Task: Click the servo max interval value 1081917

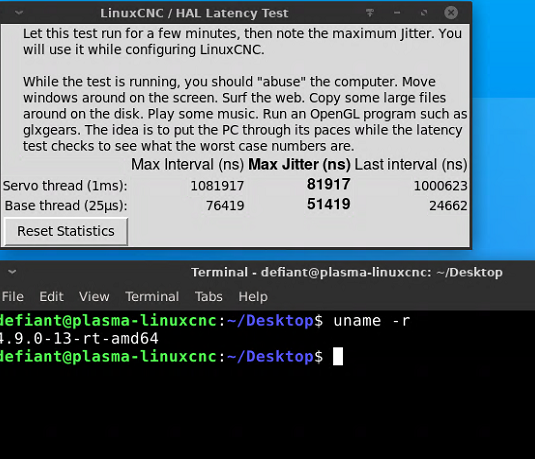Action: (217, 186)
